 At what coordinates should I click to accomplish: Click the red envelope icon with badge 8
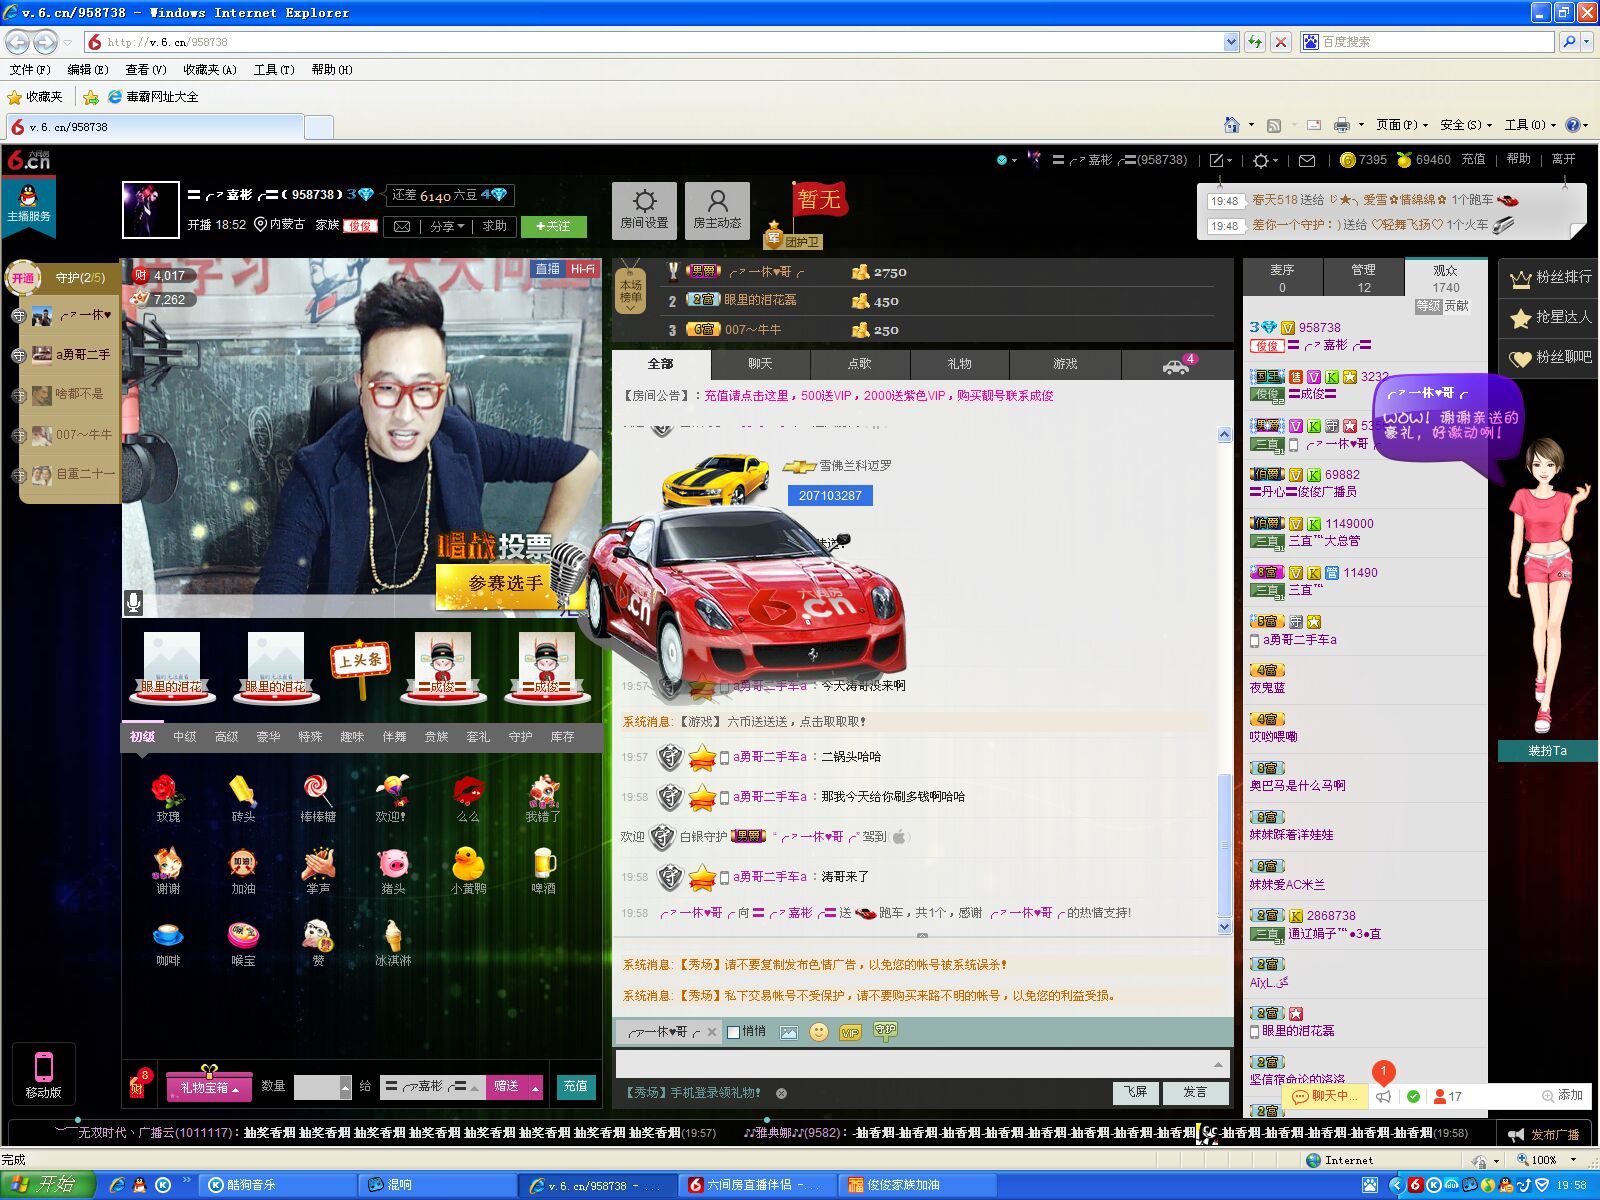tap(139, 1084)
